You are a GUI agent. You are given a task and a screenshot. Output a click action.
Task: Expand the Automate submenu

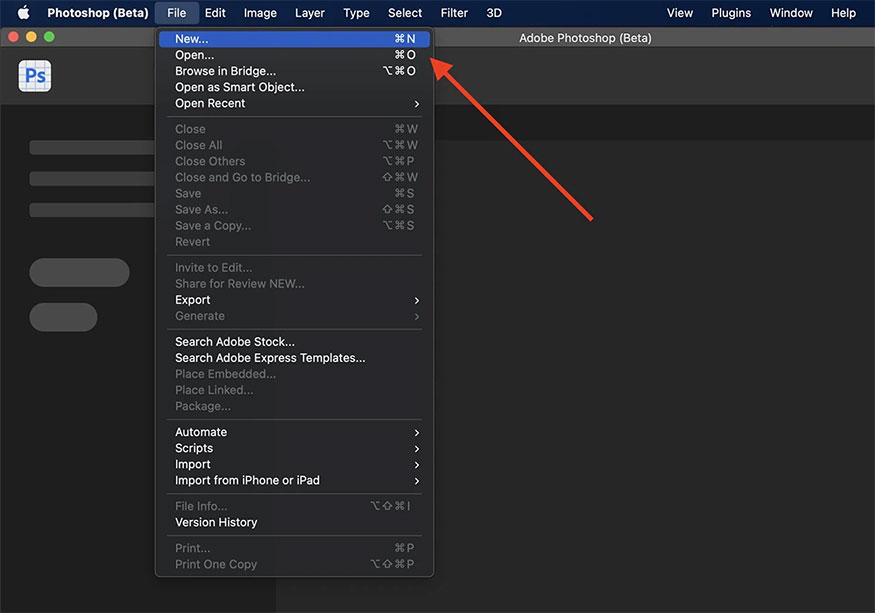pyautogui.click(x=201, y=432)
